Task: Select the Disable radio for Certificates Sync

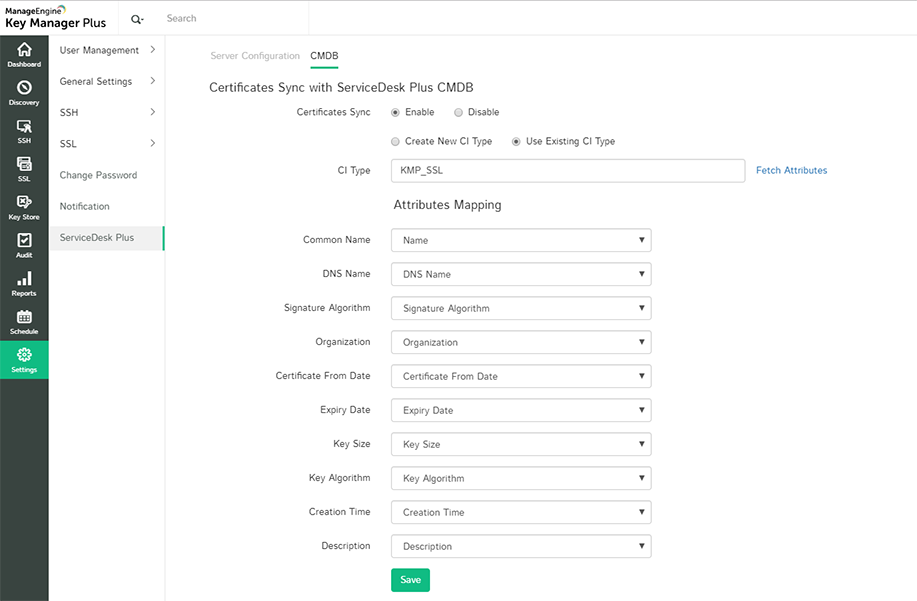Action: (x=458, y=112)
